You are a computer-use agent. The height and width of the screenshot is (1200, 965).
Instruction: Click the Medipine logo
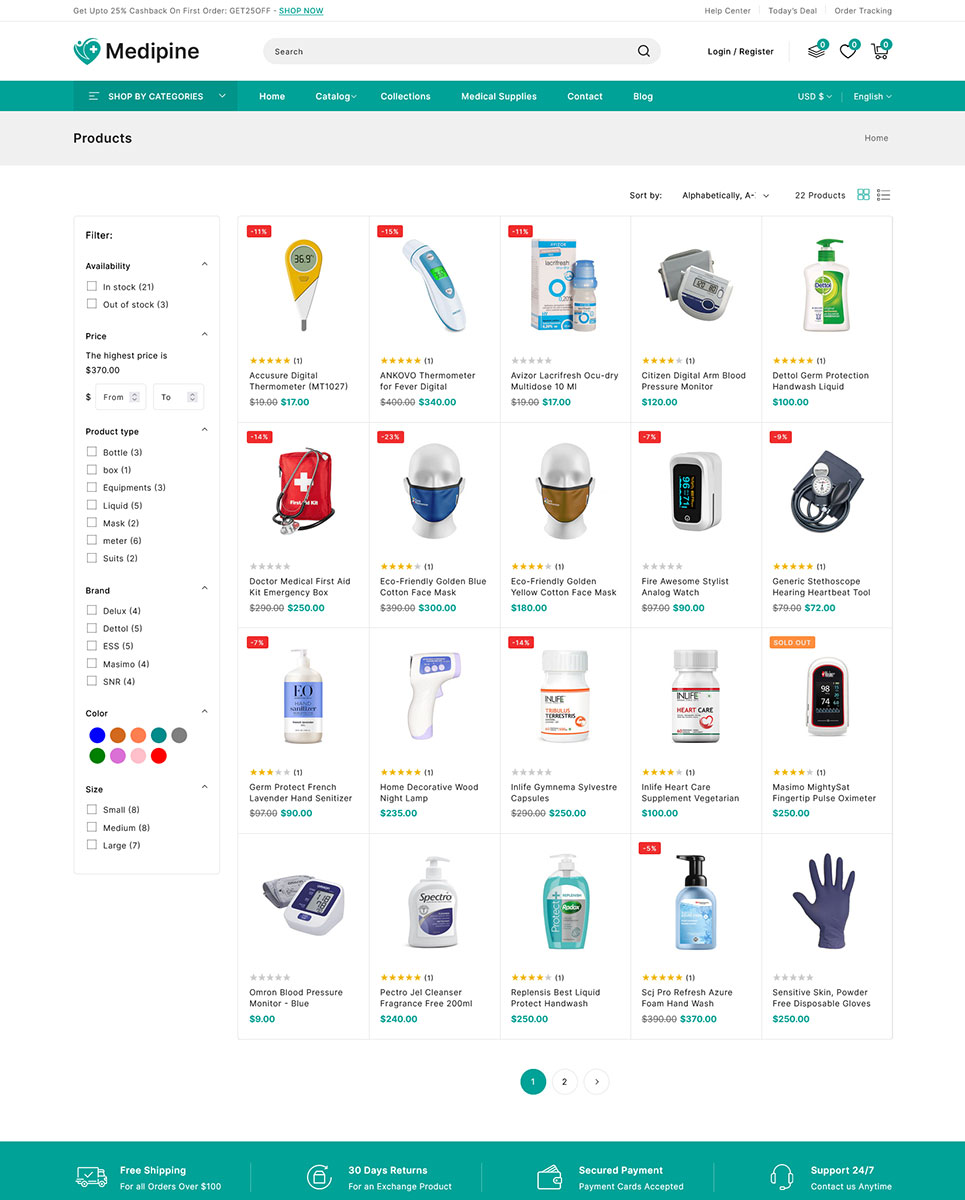(x=136, y=51)
